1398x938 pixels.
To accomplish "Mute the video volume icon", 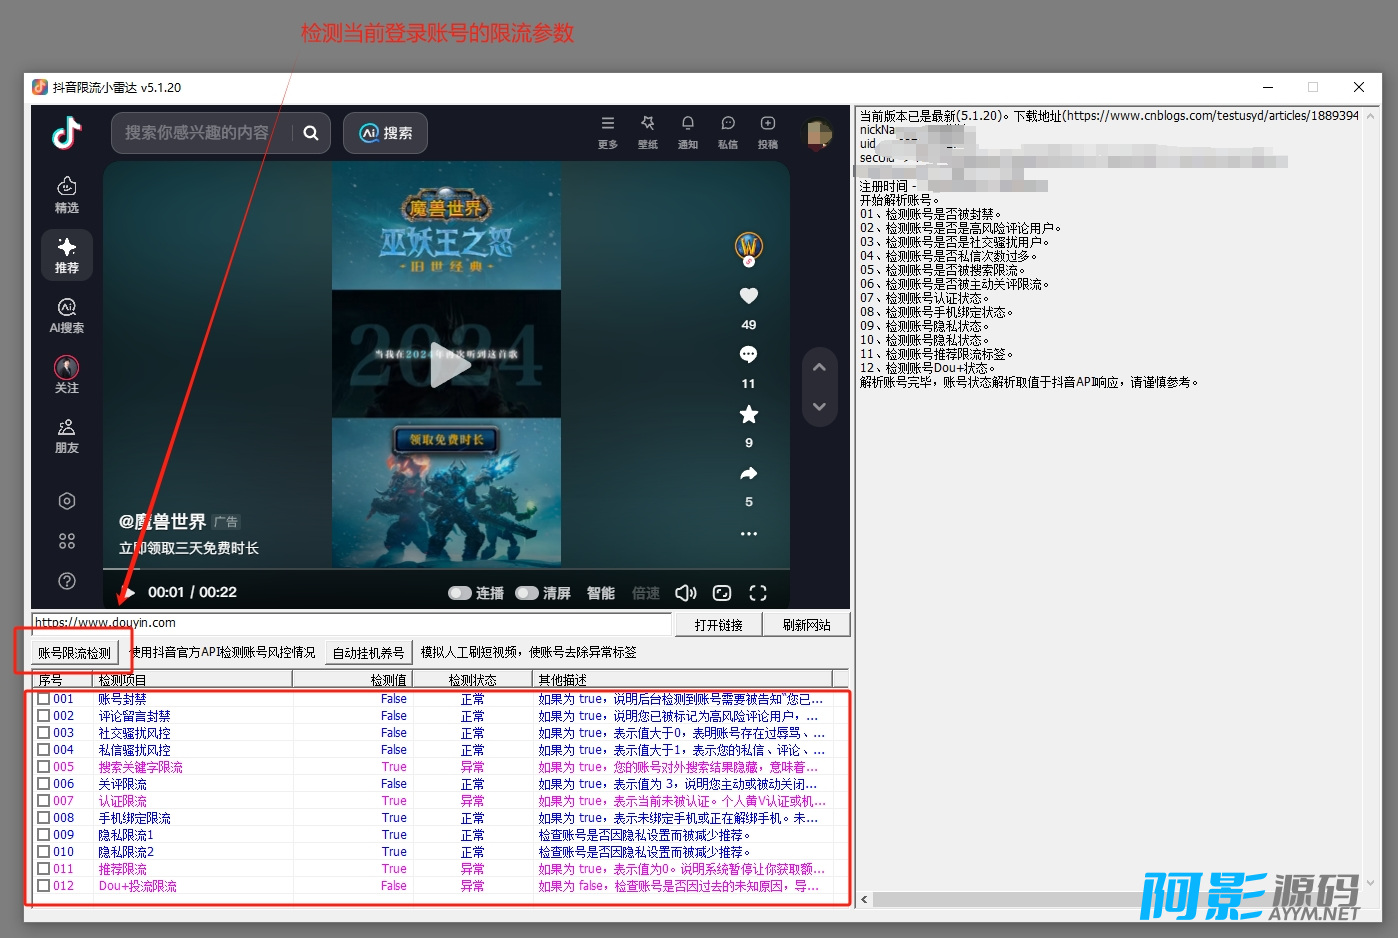I will tap(686, 593).
